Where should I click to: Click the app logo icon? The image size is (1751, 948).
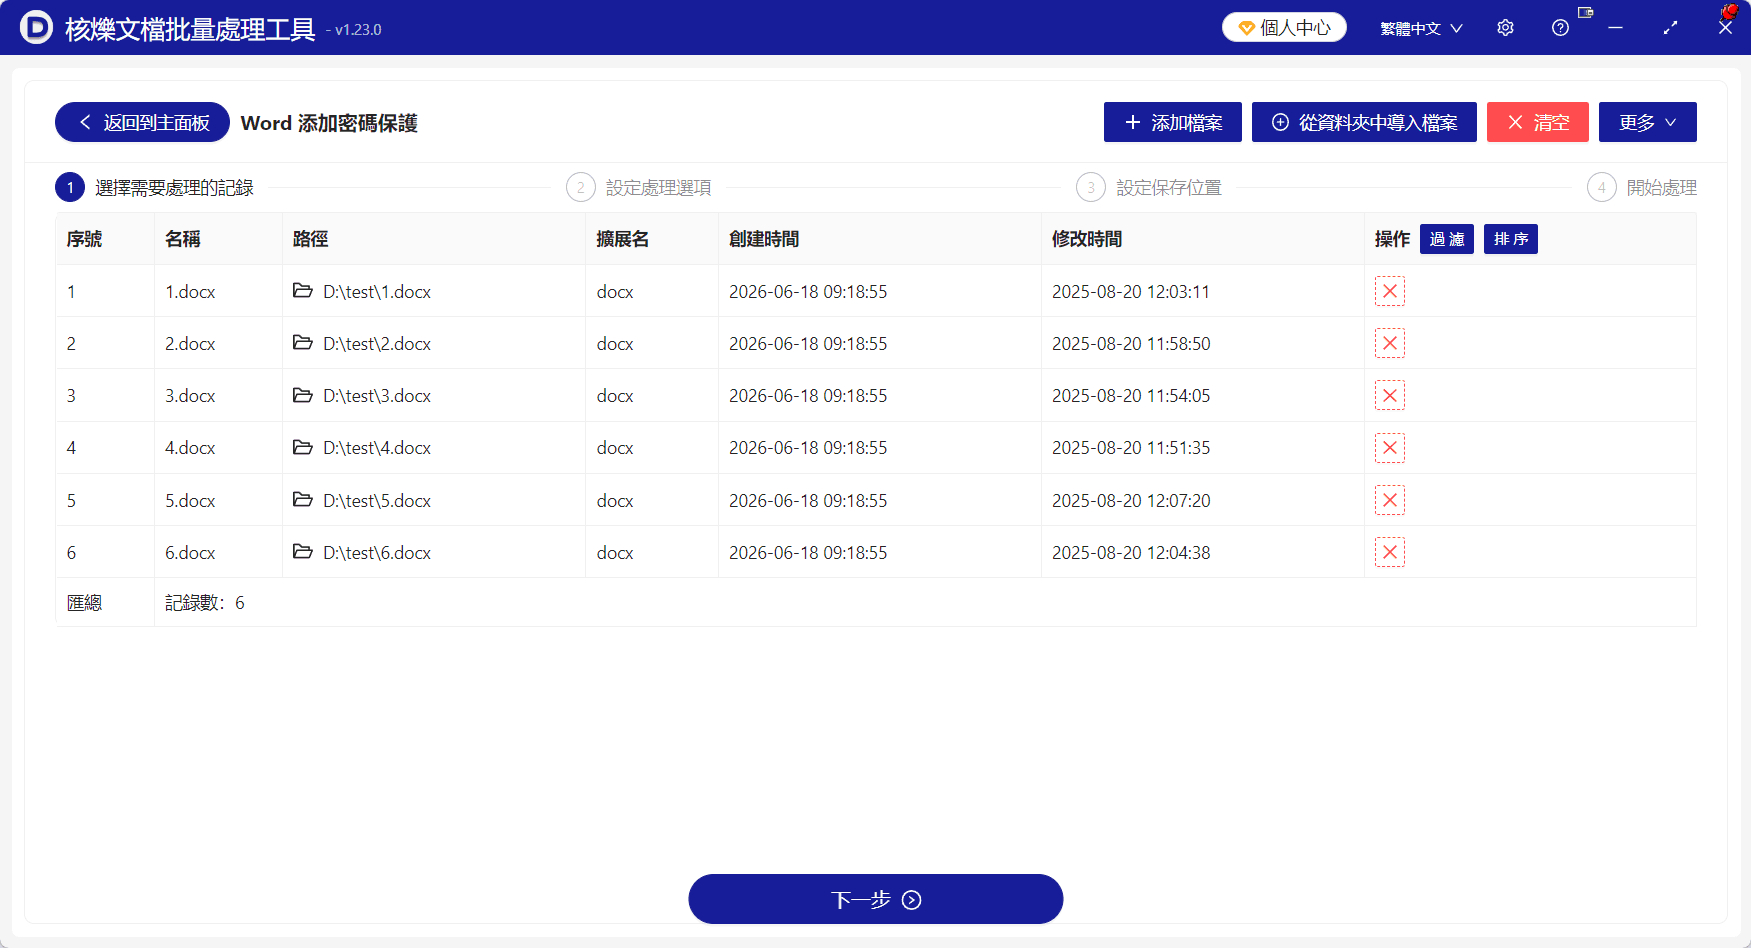tap(36, 28)
